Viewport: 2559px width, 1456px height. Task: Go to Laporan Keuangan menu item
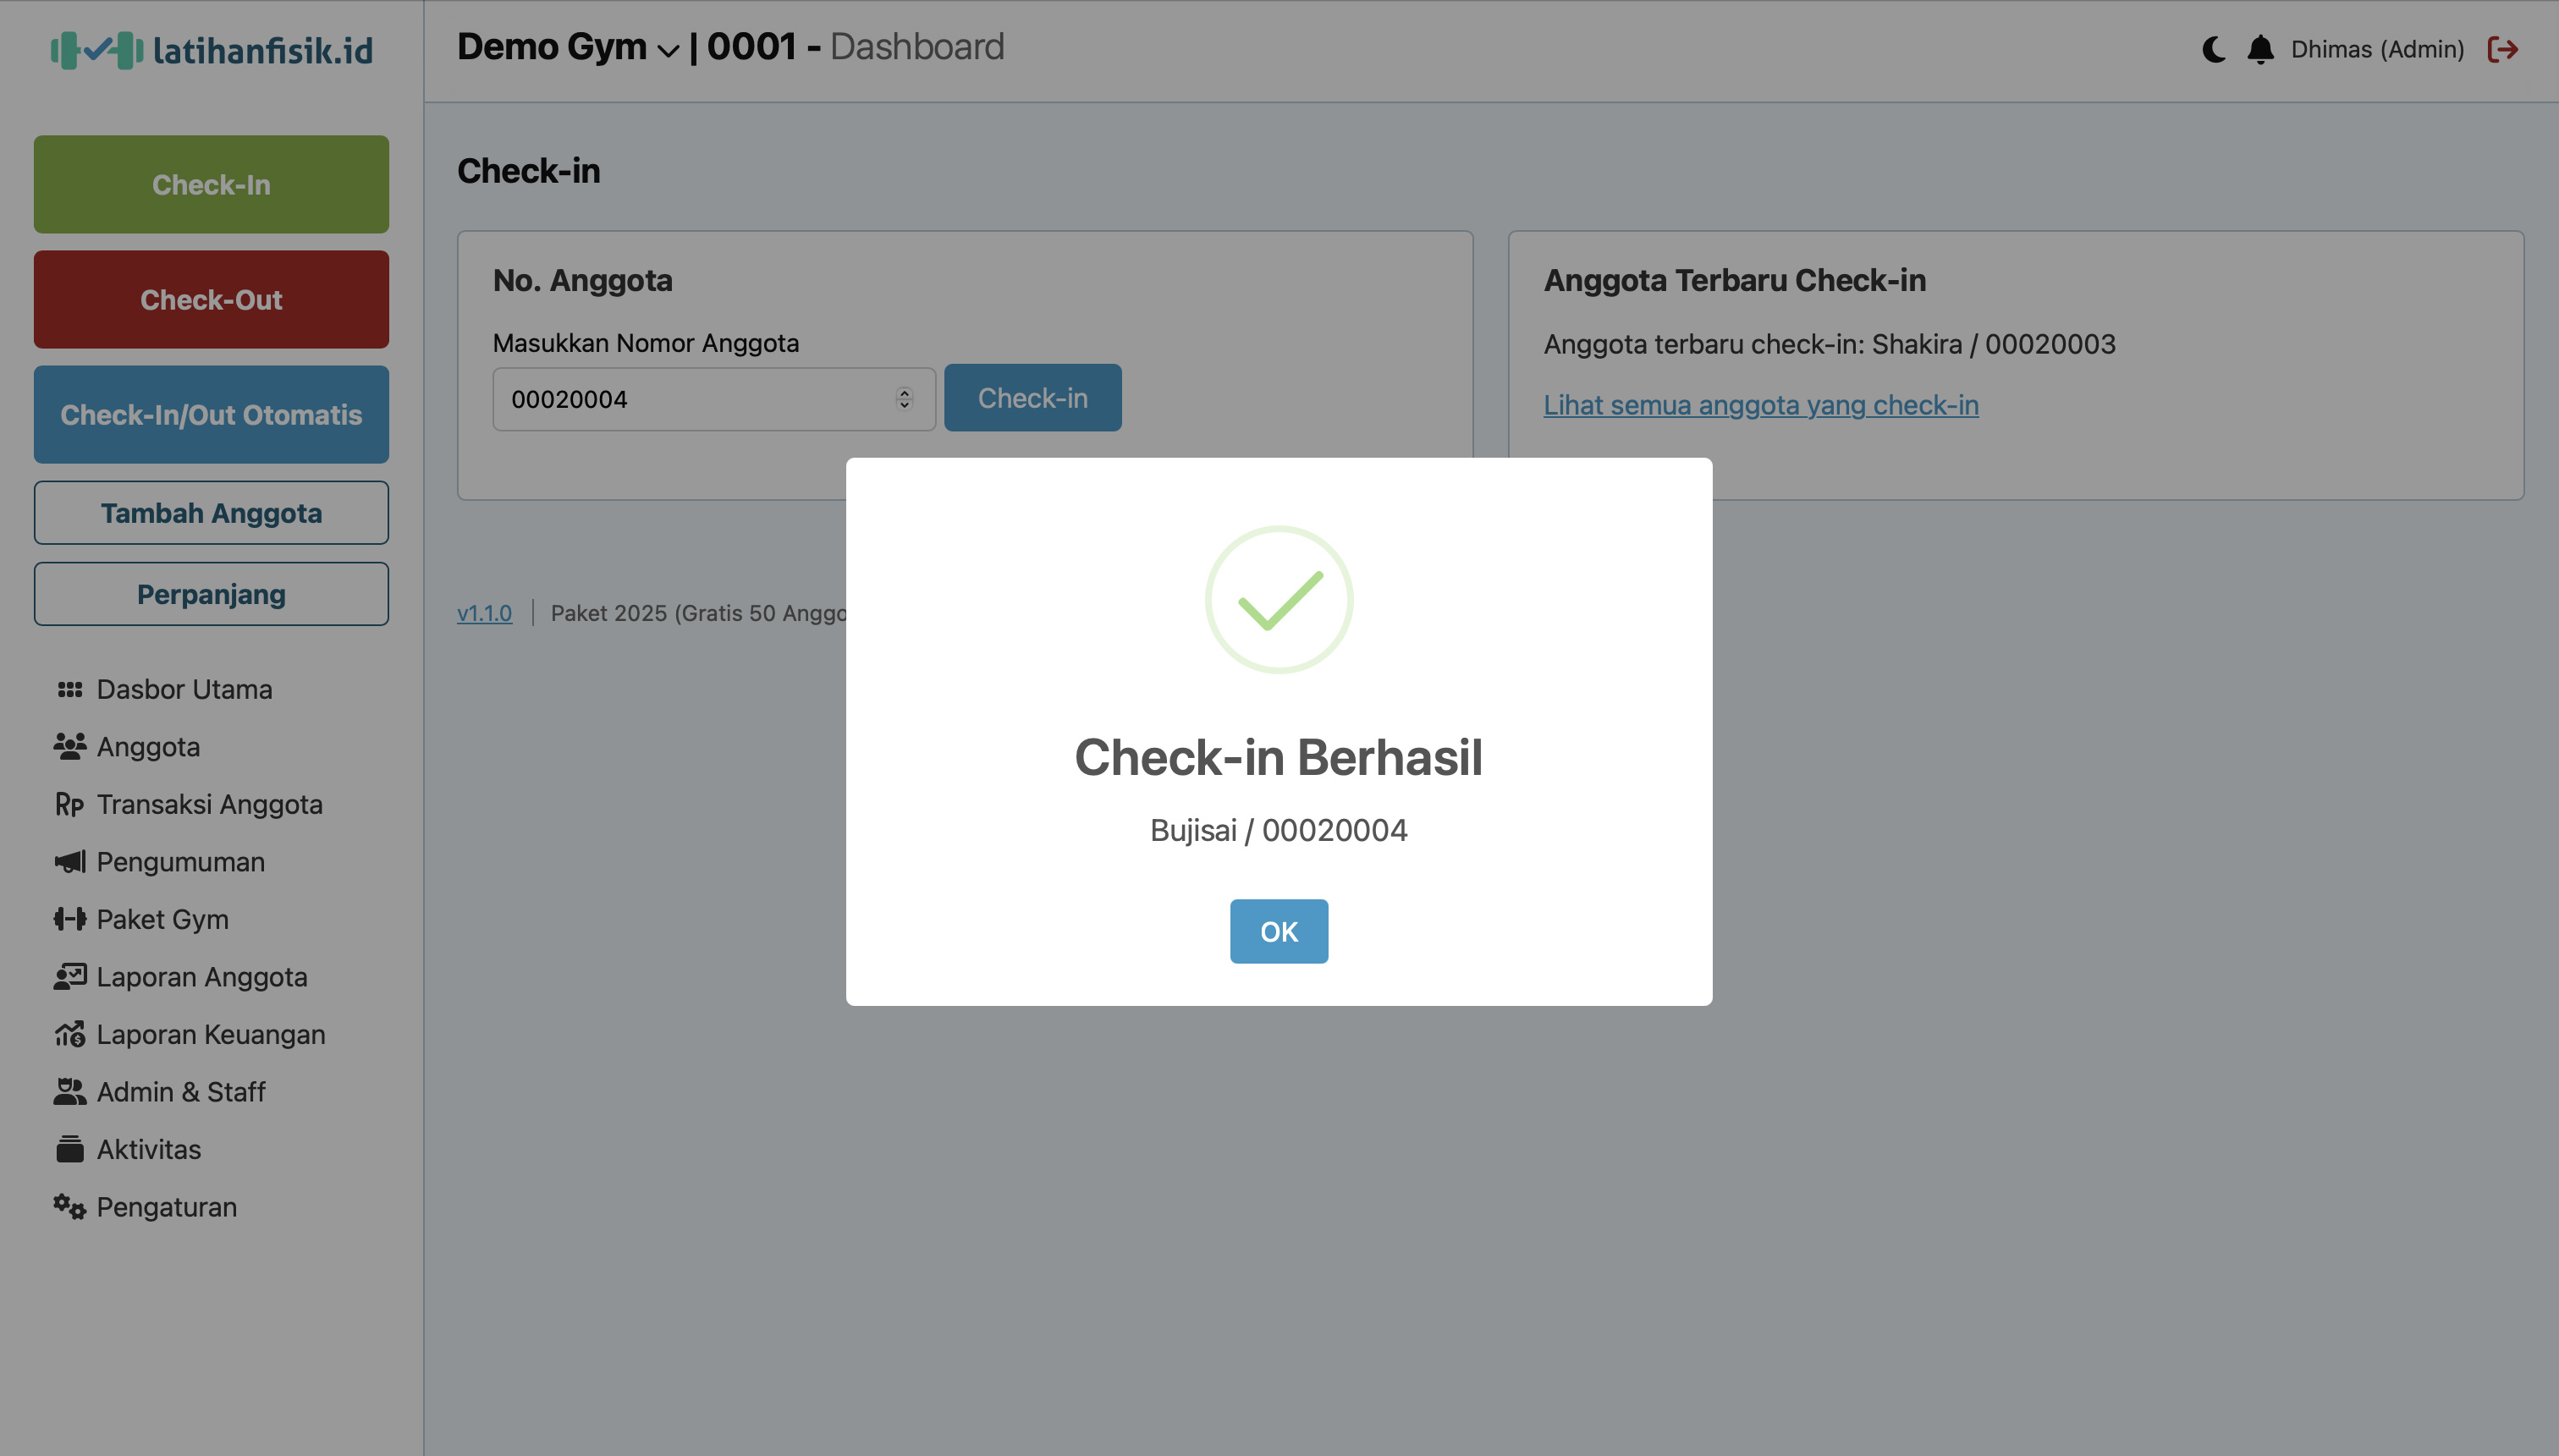pos(210,1035)
